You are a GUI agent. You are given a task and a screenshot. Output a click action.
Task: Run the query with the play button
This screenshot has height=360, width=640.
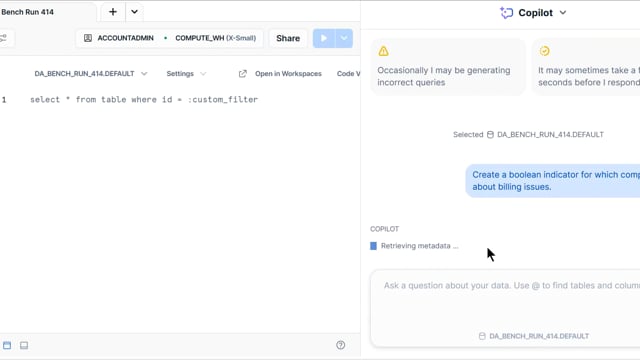pyautogui.click(x=324, y=38)
